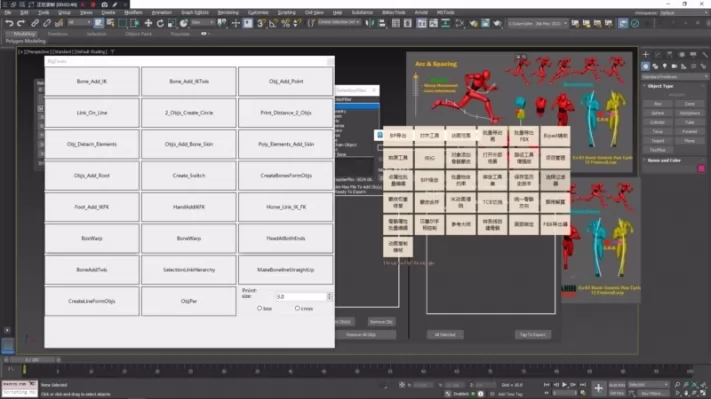Toggle the Angle Snap icon

pos(273,23)
